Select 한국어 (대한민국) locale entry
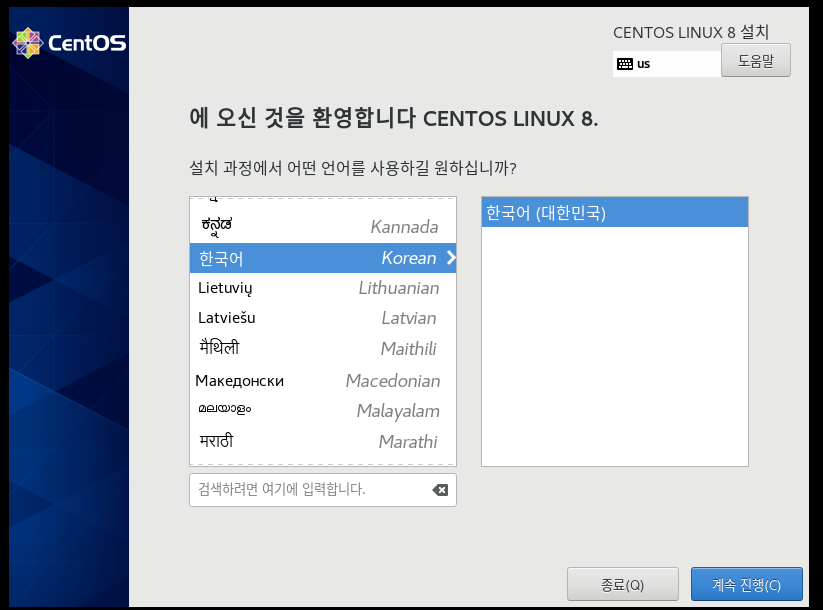The width and height of the screenshot is (823, 610). click(x=615, y=213)
